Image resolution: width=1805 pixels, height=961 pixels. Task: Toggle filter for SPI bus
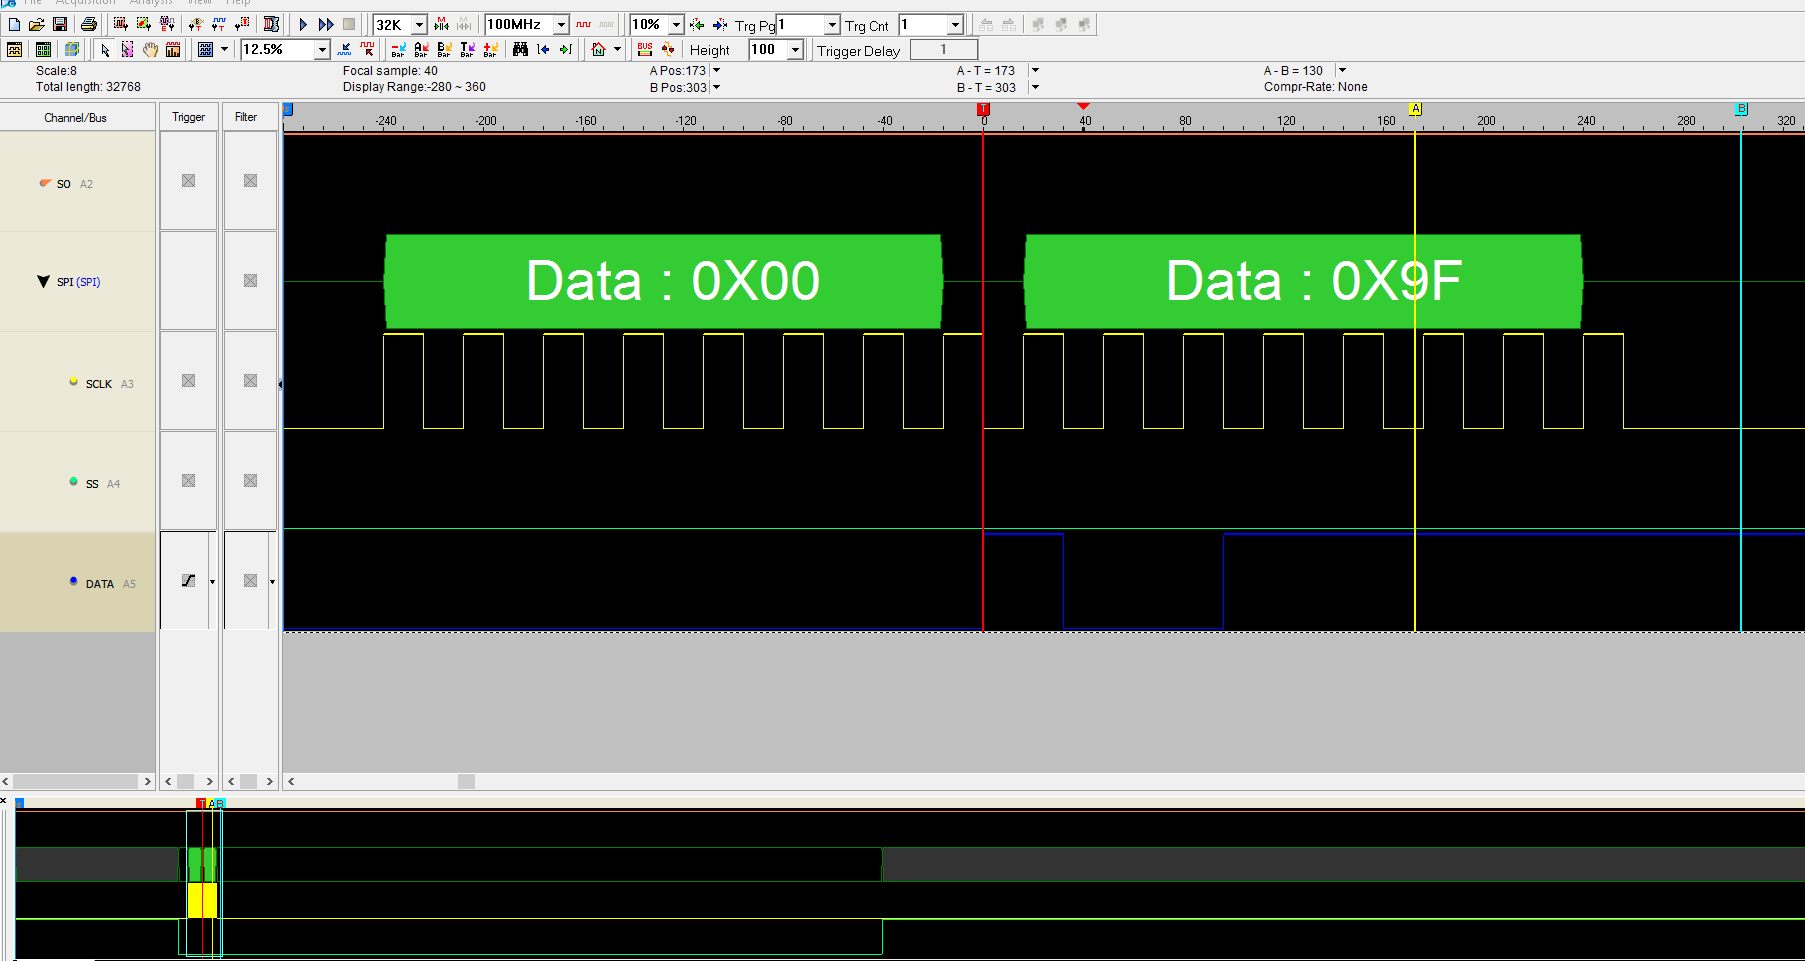tap(250, 281)
